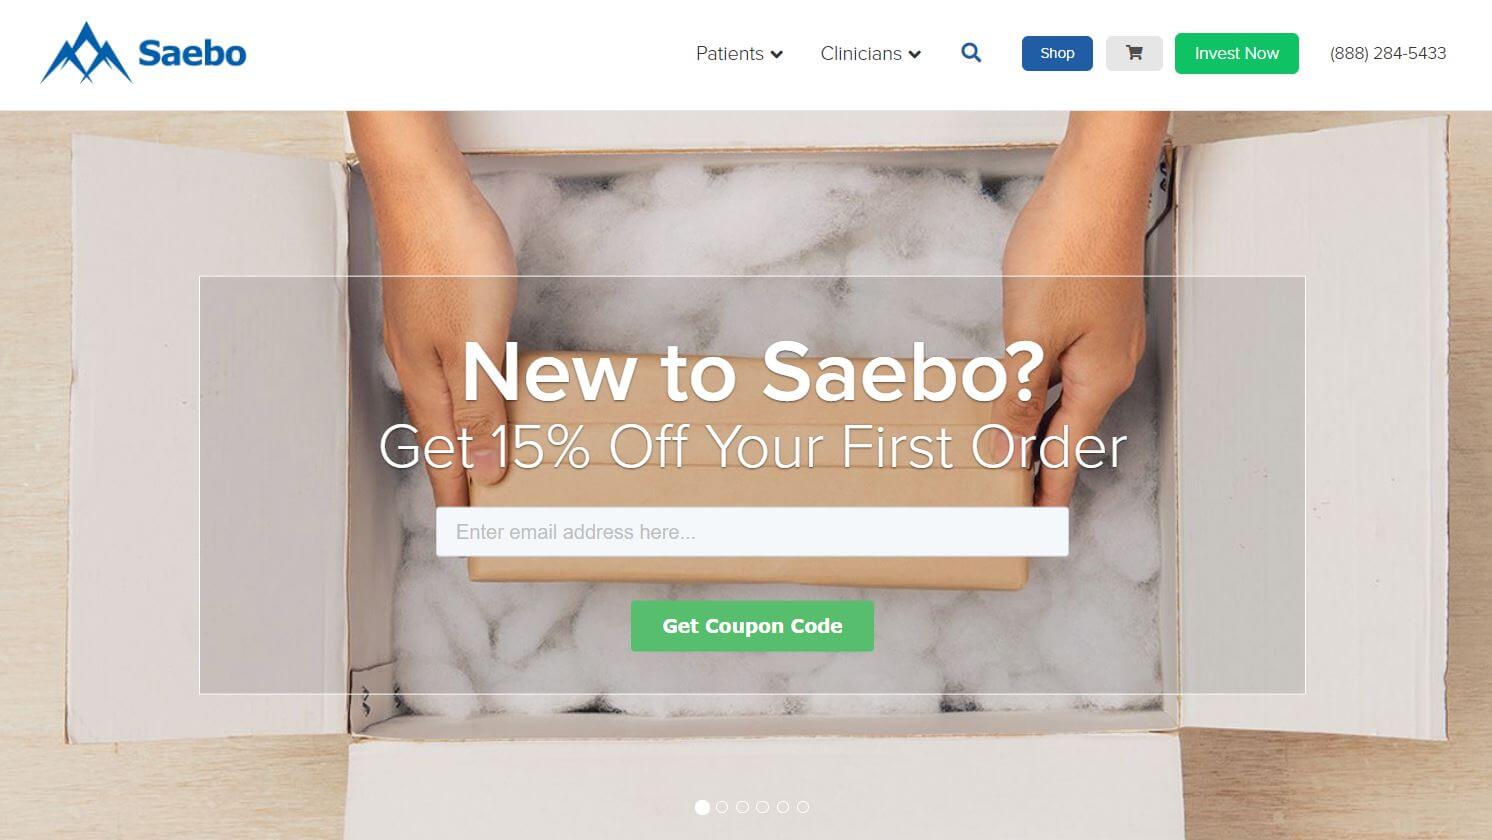Select the second carousel slide dot

click(x=722, y=807)
